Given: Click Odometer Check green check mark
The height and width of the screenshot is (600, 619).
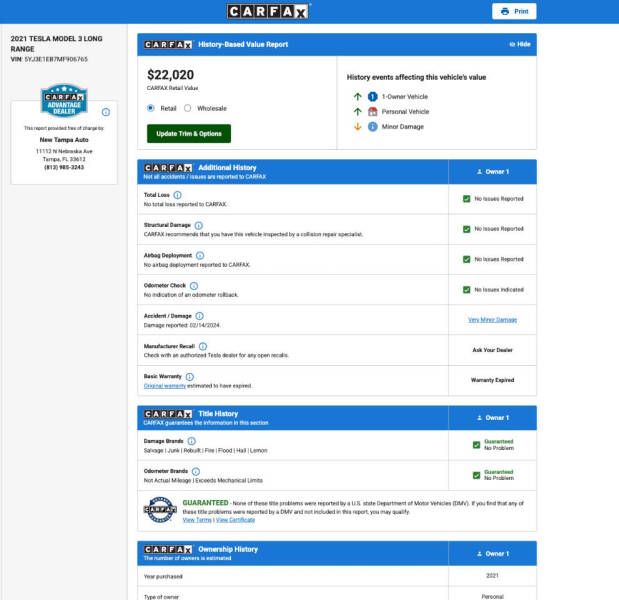Looking at the screenshot, I should [x=467, y=290].
